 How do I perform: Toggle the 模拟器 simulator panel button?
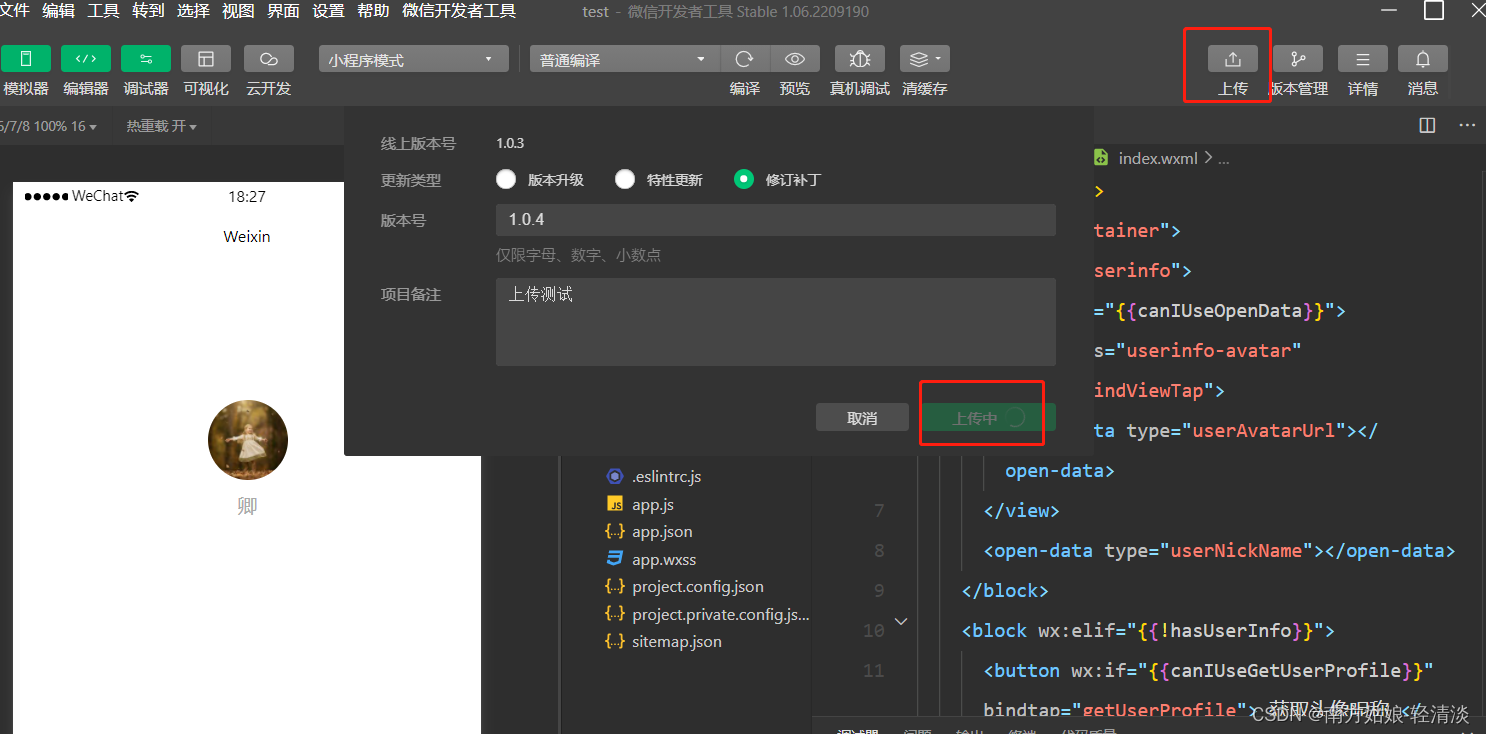pyautogui.click(x=26, y=59)
